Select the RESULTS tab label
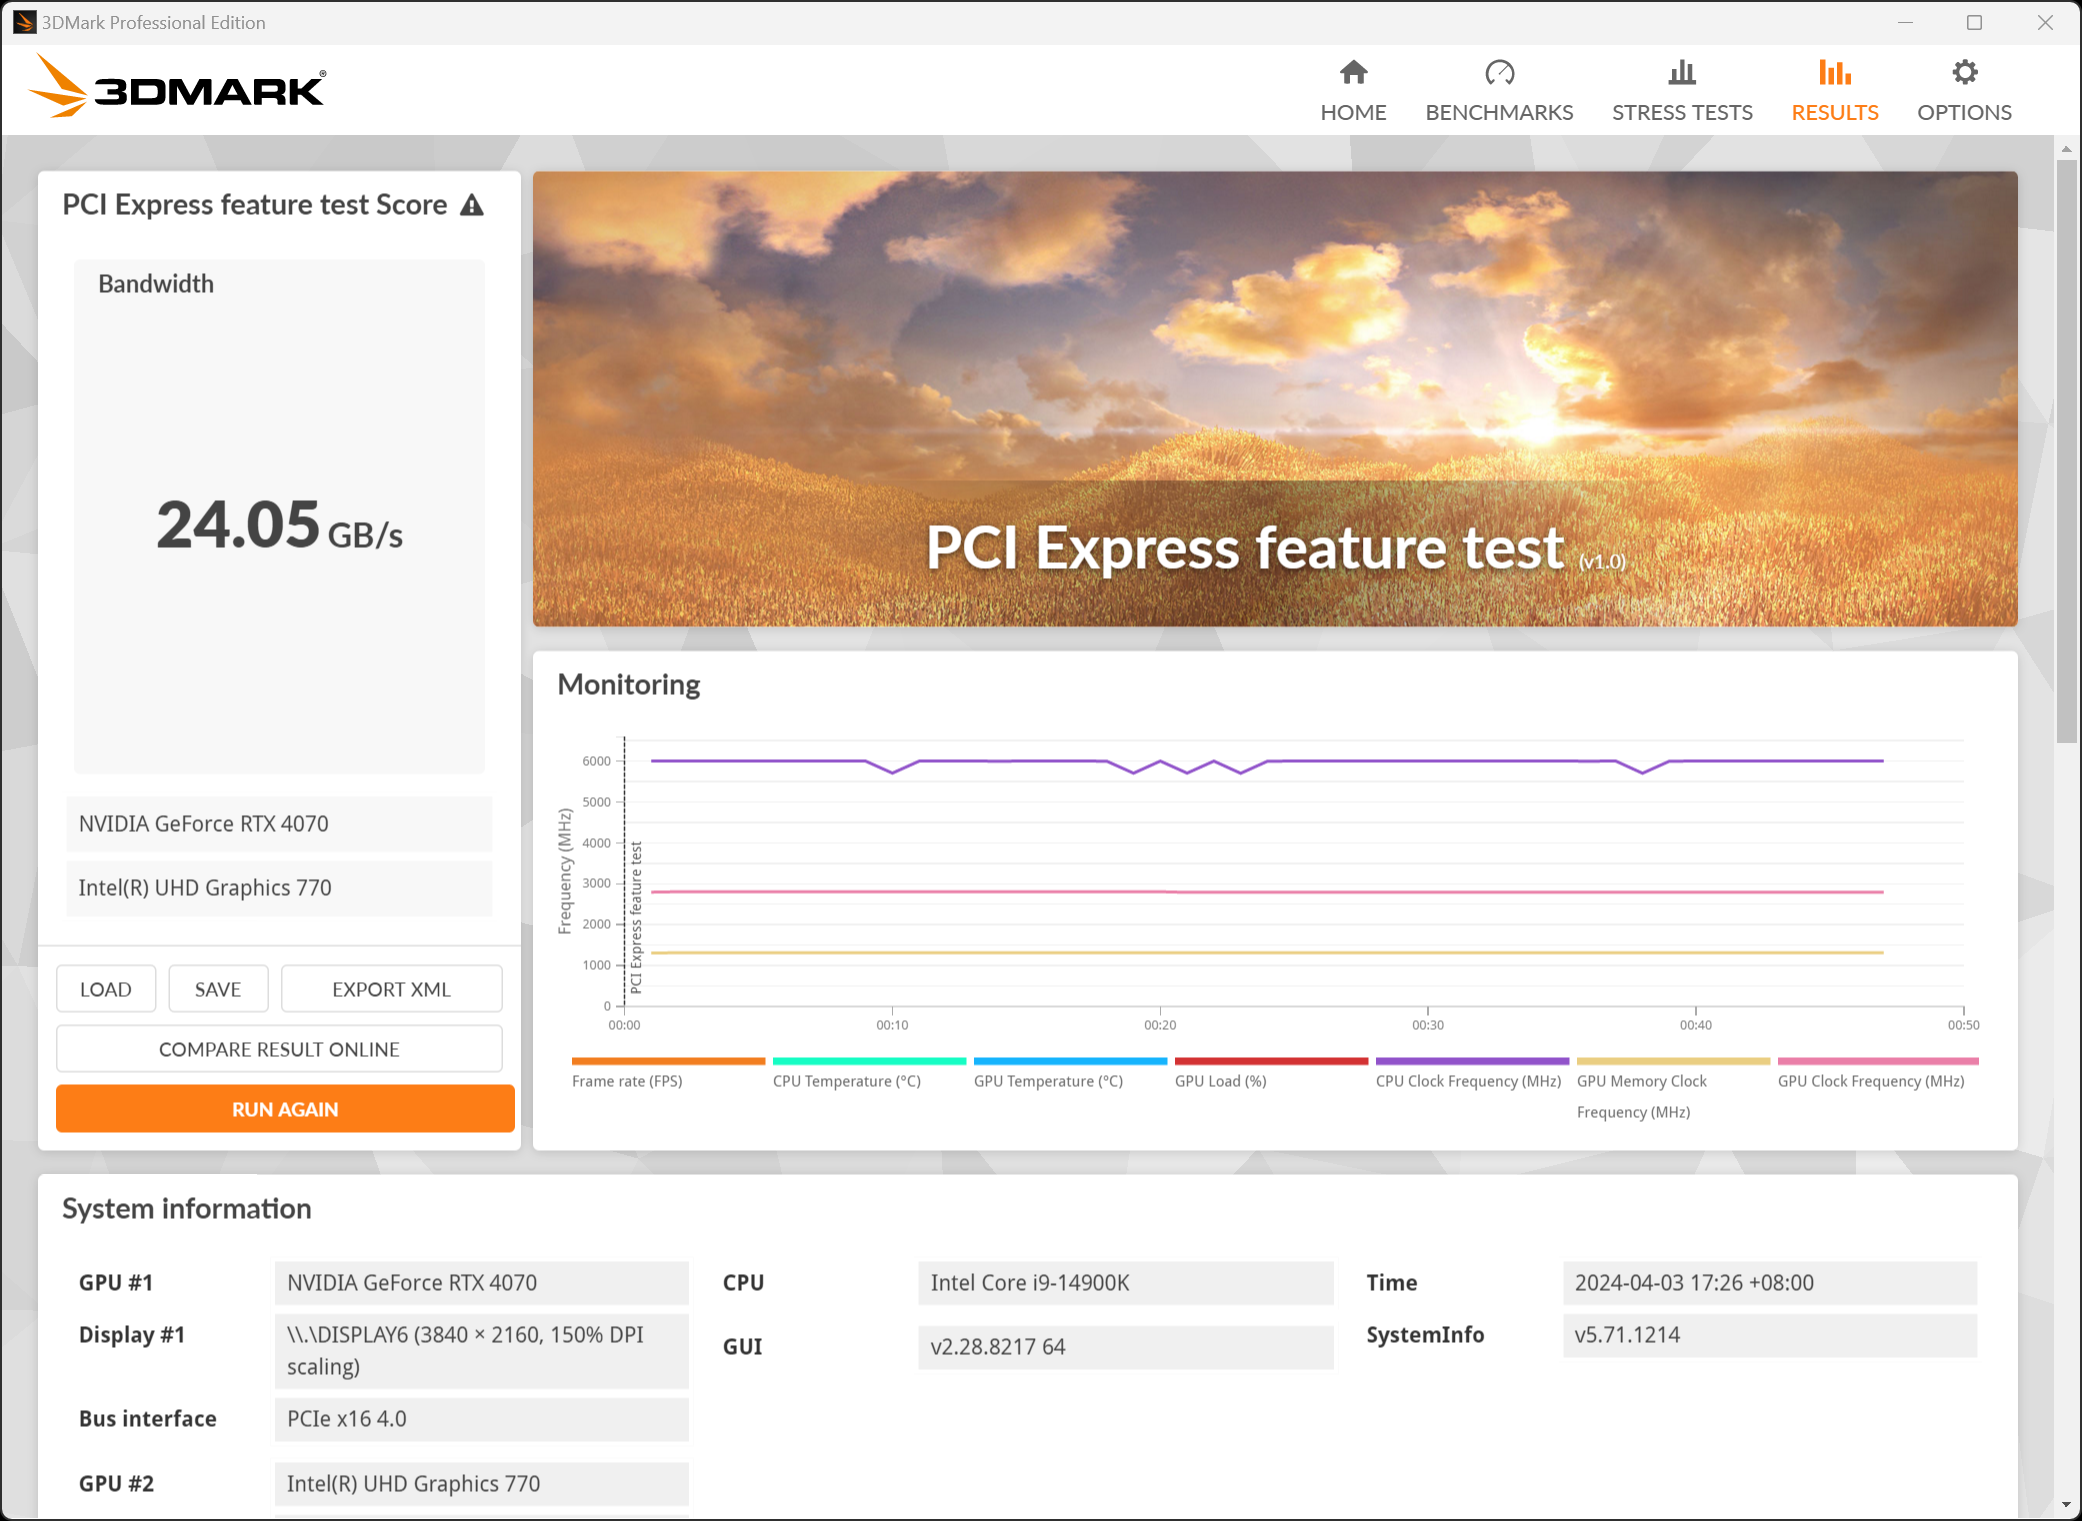Viewport: 2082px width, 1521px height. [1834, 112]
